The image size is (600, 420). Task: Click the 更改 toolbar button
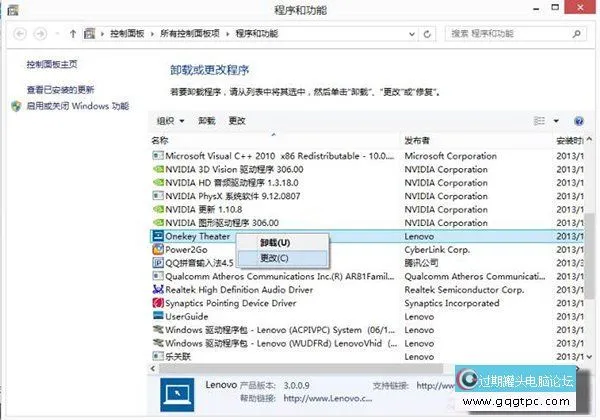pos(237,121)
